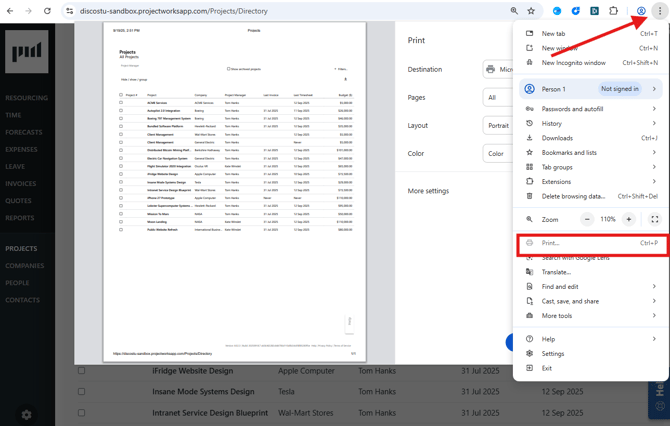Click the Chrome three-dot menu button
The width and height of the screenshot is (670, 426).
click(x=659, y=11)
